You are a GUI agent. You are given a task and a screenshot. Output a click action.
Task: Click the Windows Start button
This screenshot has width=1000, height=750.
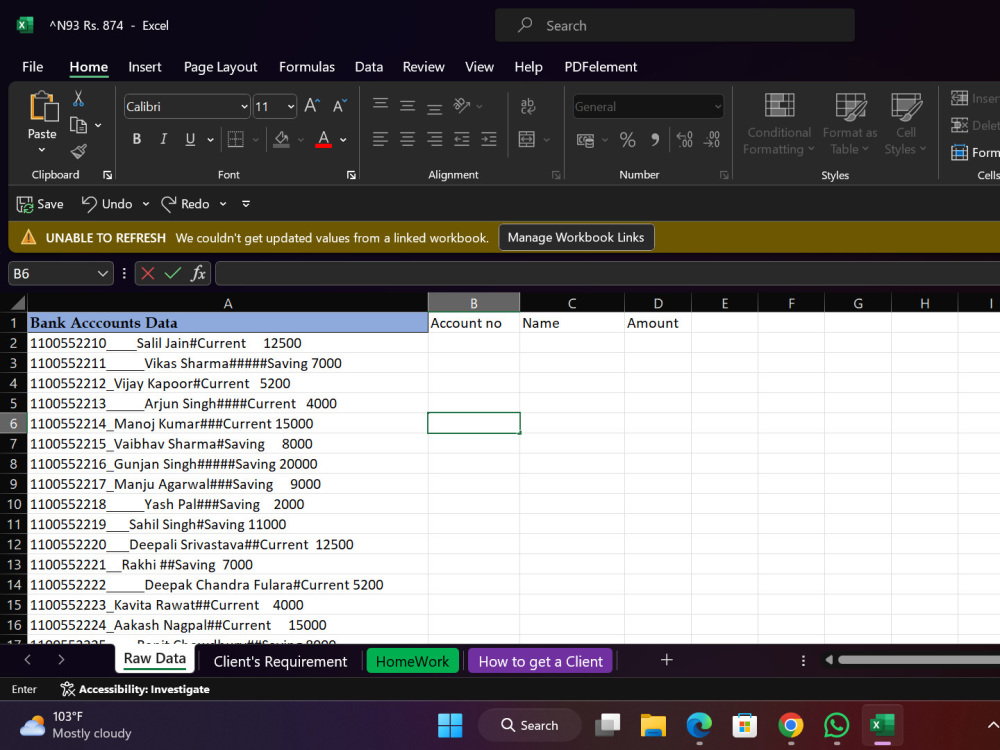click(x=450, y=725)
